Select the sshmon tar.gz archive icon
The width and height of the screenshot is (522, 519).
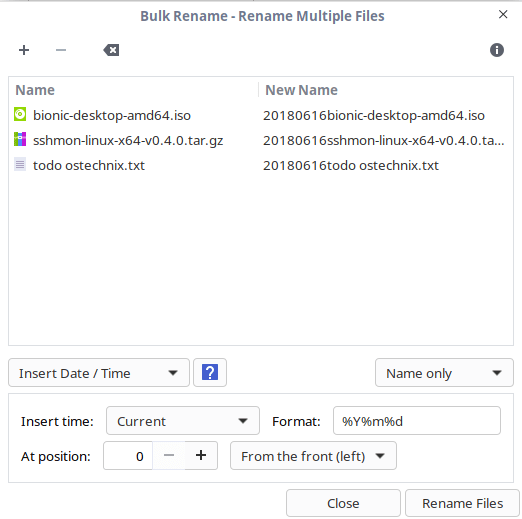click(x=20, y=139)
